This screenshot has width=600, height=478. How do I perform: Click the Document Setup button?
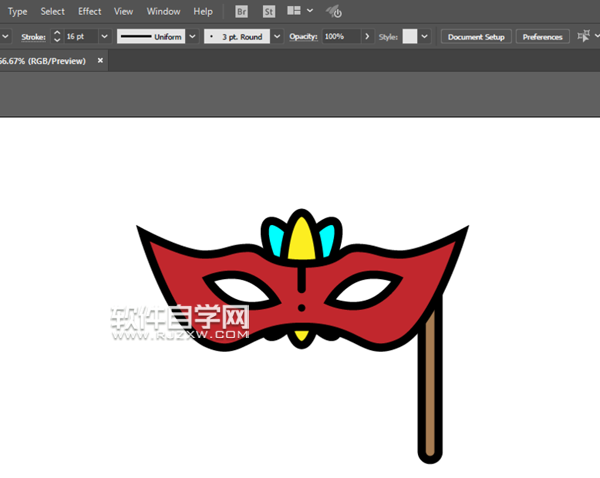pos(476,37)
